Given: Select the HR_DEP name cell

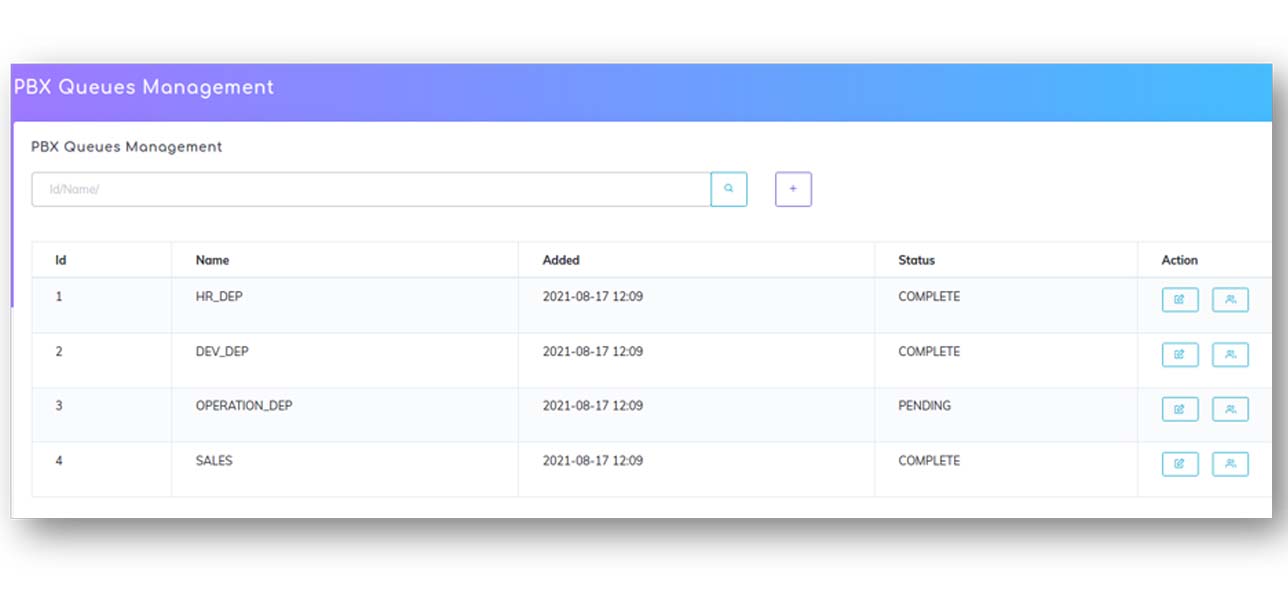Looking at the screenshot, I should click(x=219, y=297).
